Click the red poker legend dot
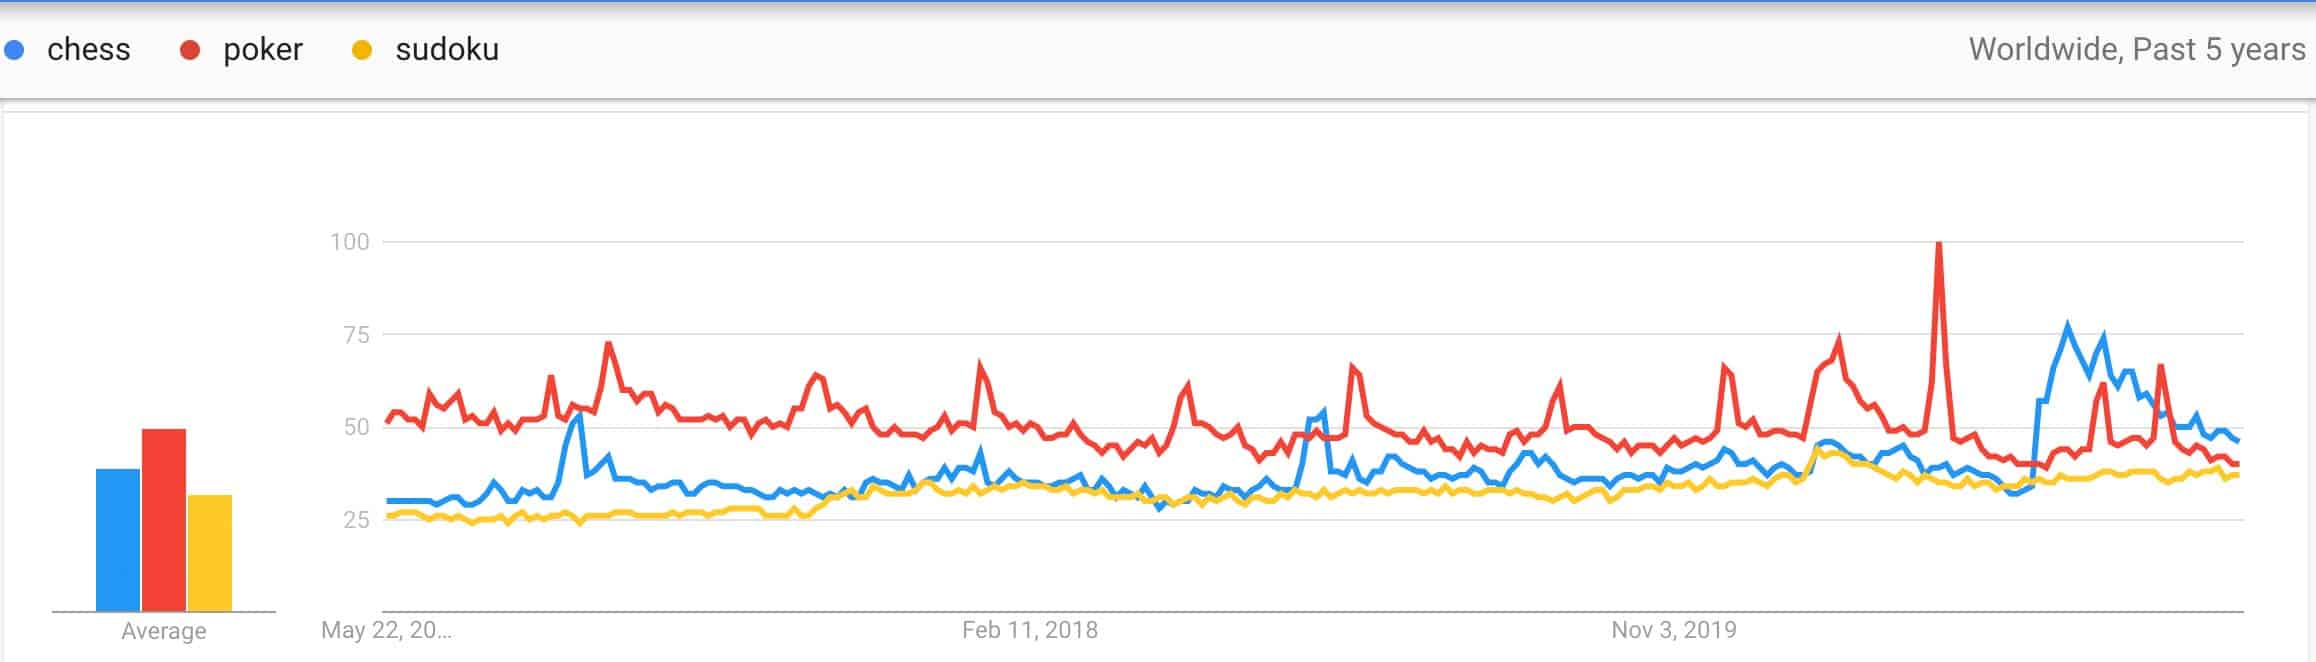Screen dimensions: 2316x662 pos(190,50)
